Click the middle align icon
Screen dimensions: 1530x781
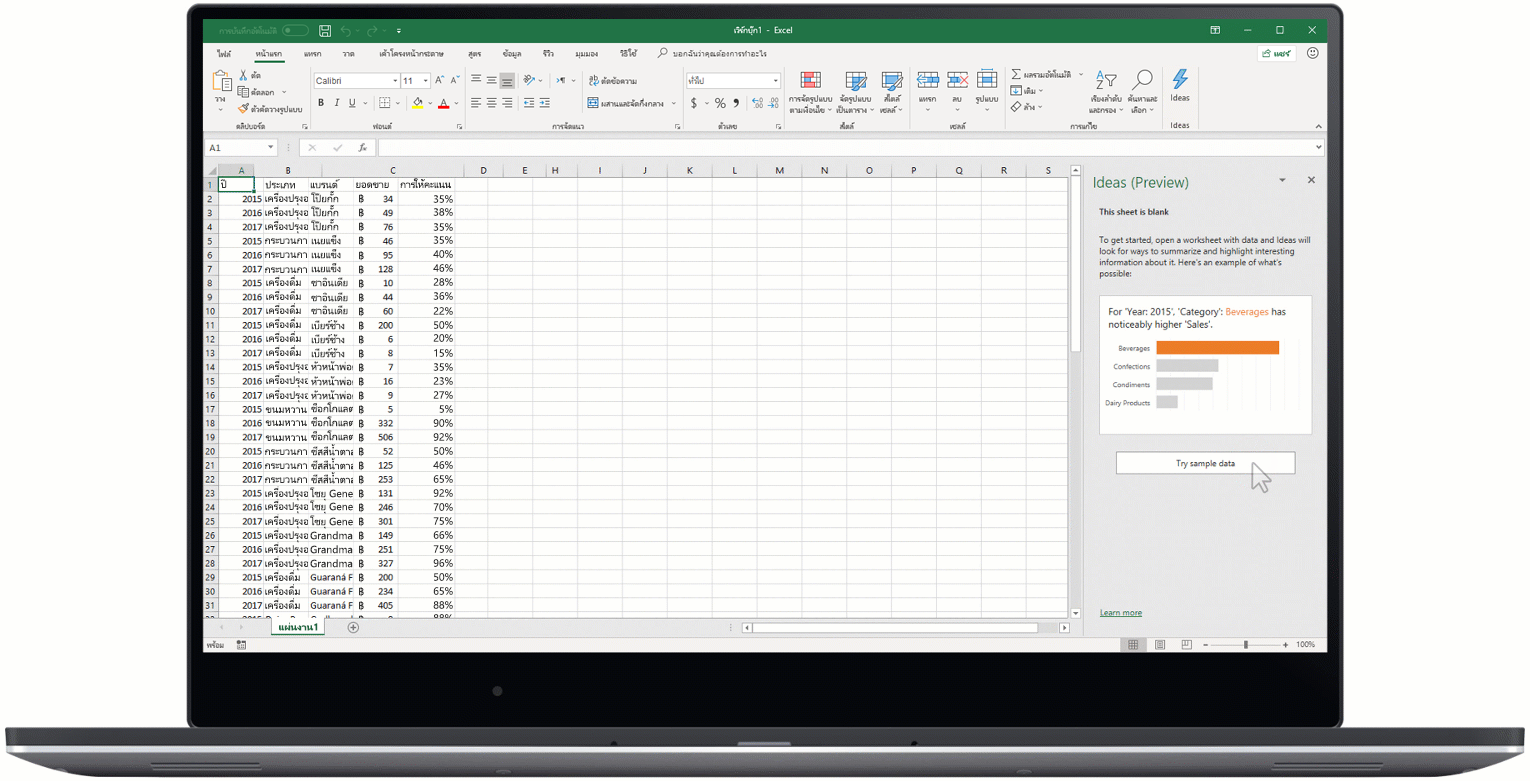[x=492, y=80]
